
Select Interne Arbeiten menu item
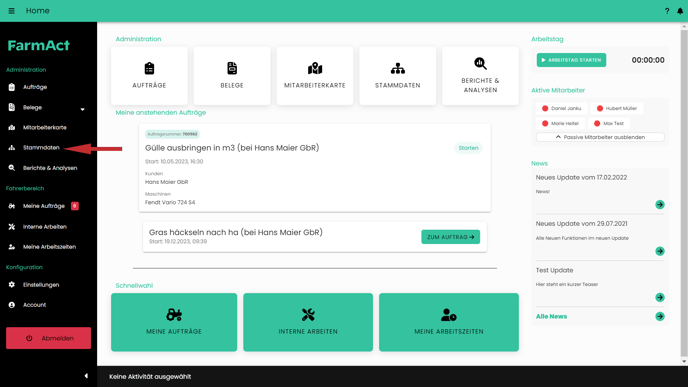[45, 226]
